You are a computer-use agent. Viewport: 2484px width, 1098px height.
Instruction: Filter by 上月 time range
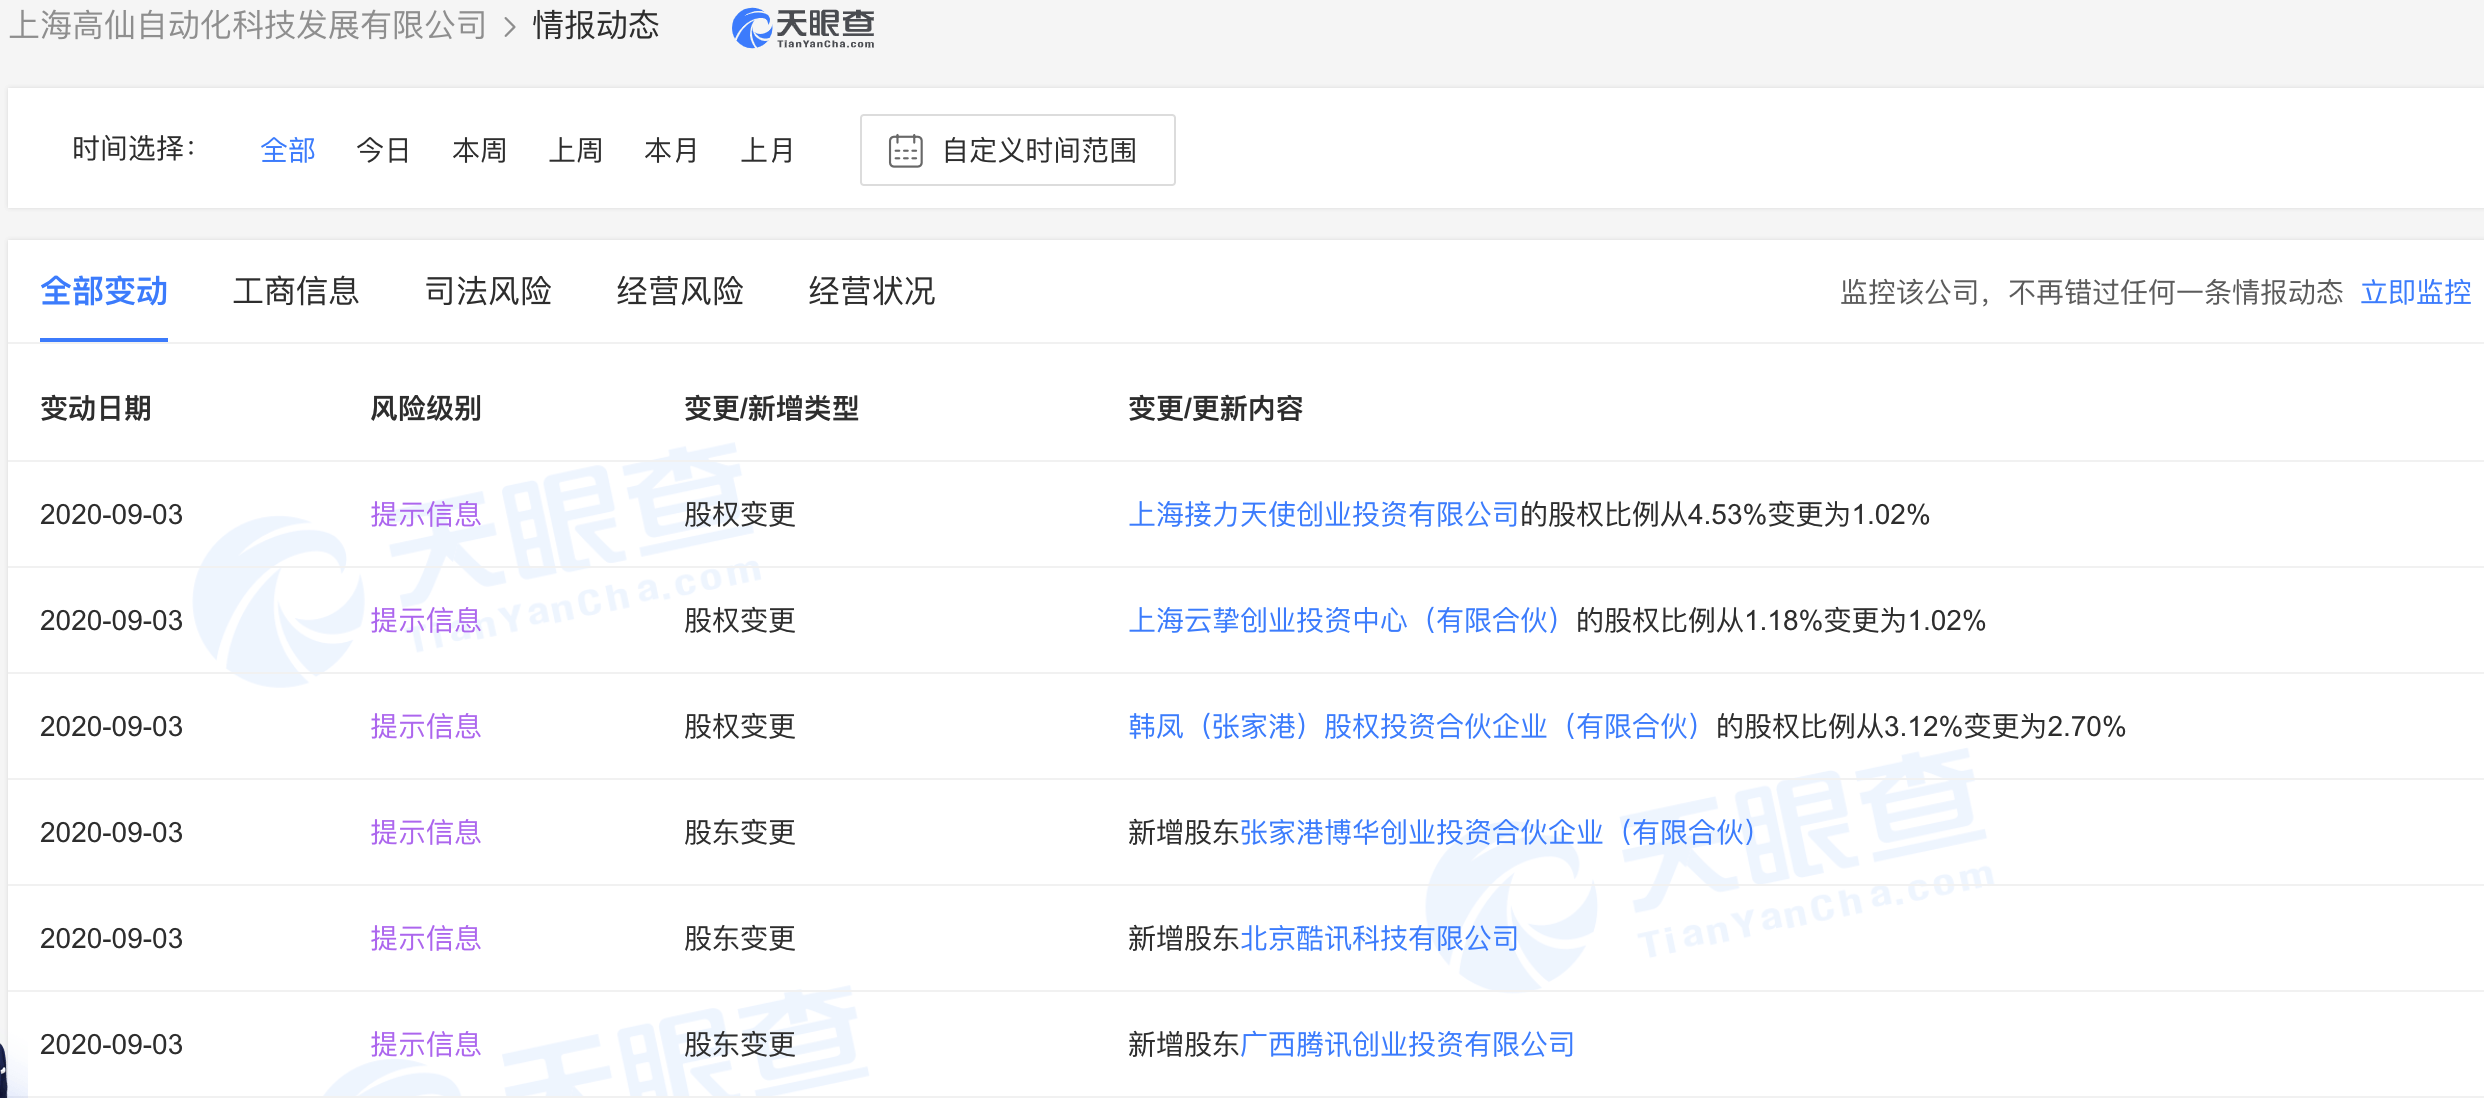[767, 151]
